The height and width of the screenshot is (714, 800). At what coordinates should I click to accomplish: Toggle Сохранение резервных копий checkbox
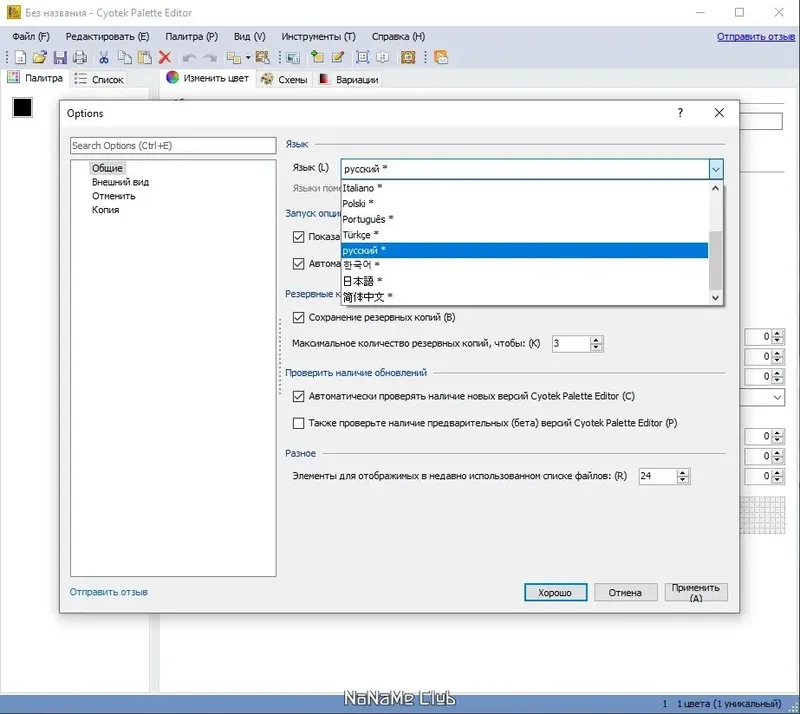[298, 317]
